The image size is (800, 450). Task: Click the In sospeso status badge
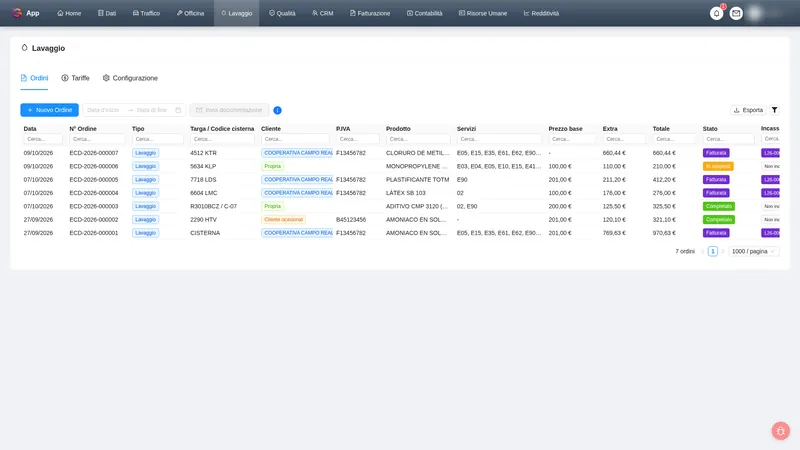[x=718, y=166]
